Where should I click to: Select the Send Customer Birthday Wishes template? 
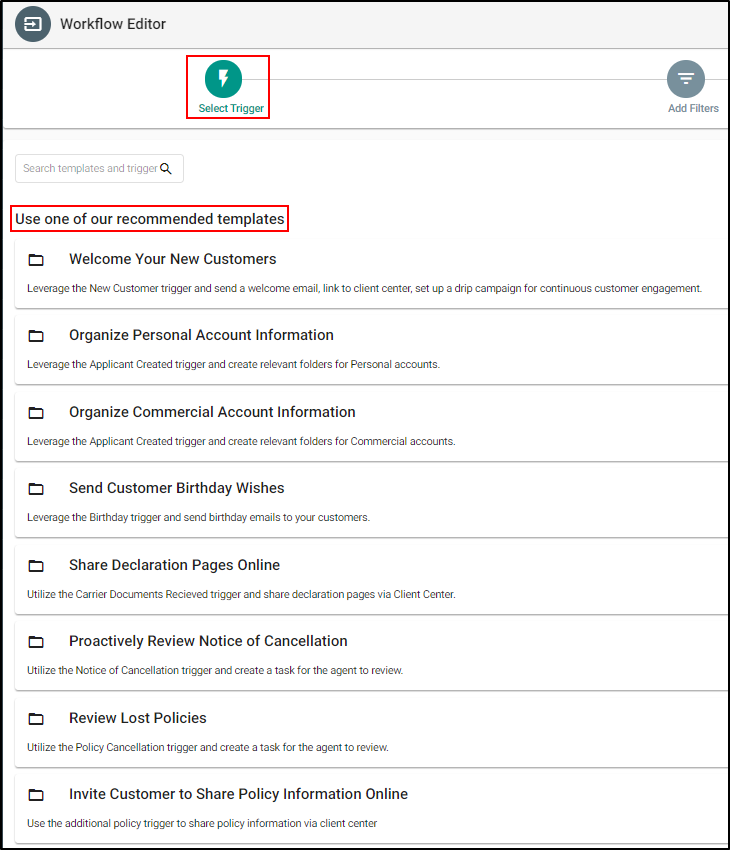[x=176, y=488]
